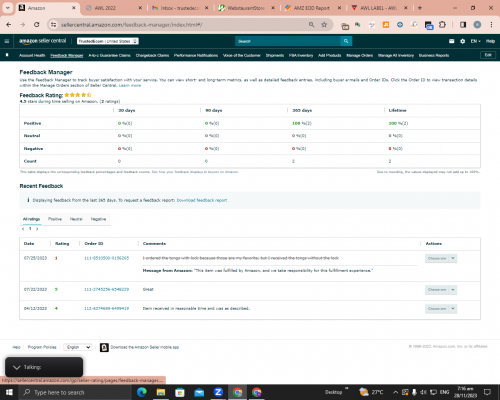500x400 pixels.
Task: Open the Seller Central hamburger menu
Action: coord(7,41)
